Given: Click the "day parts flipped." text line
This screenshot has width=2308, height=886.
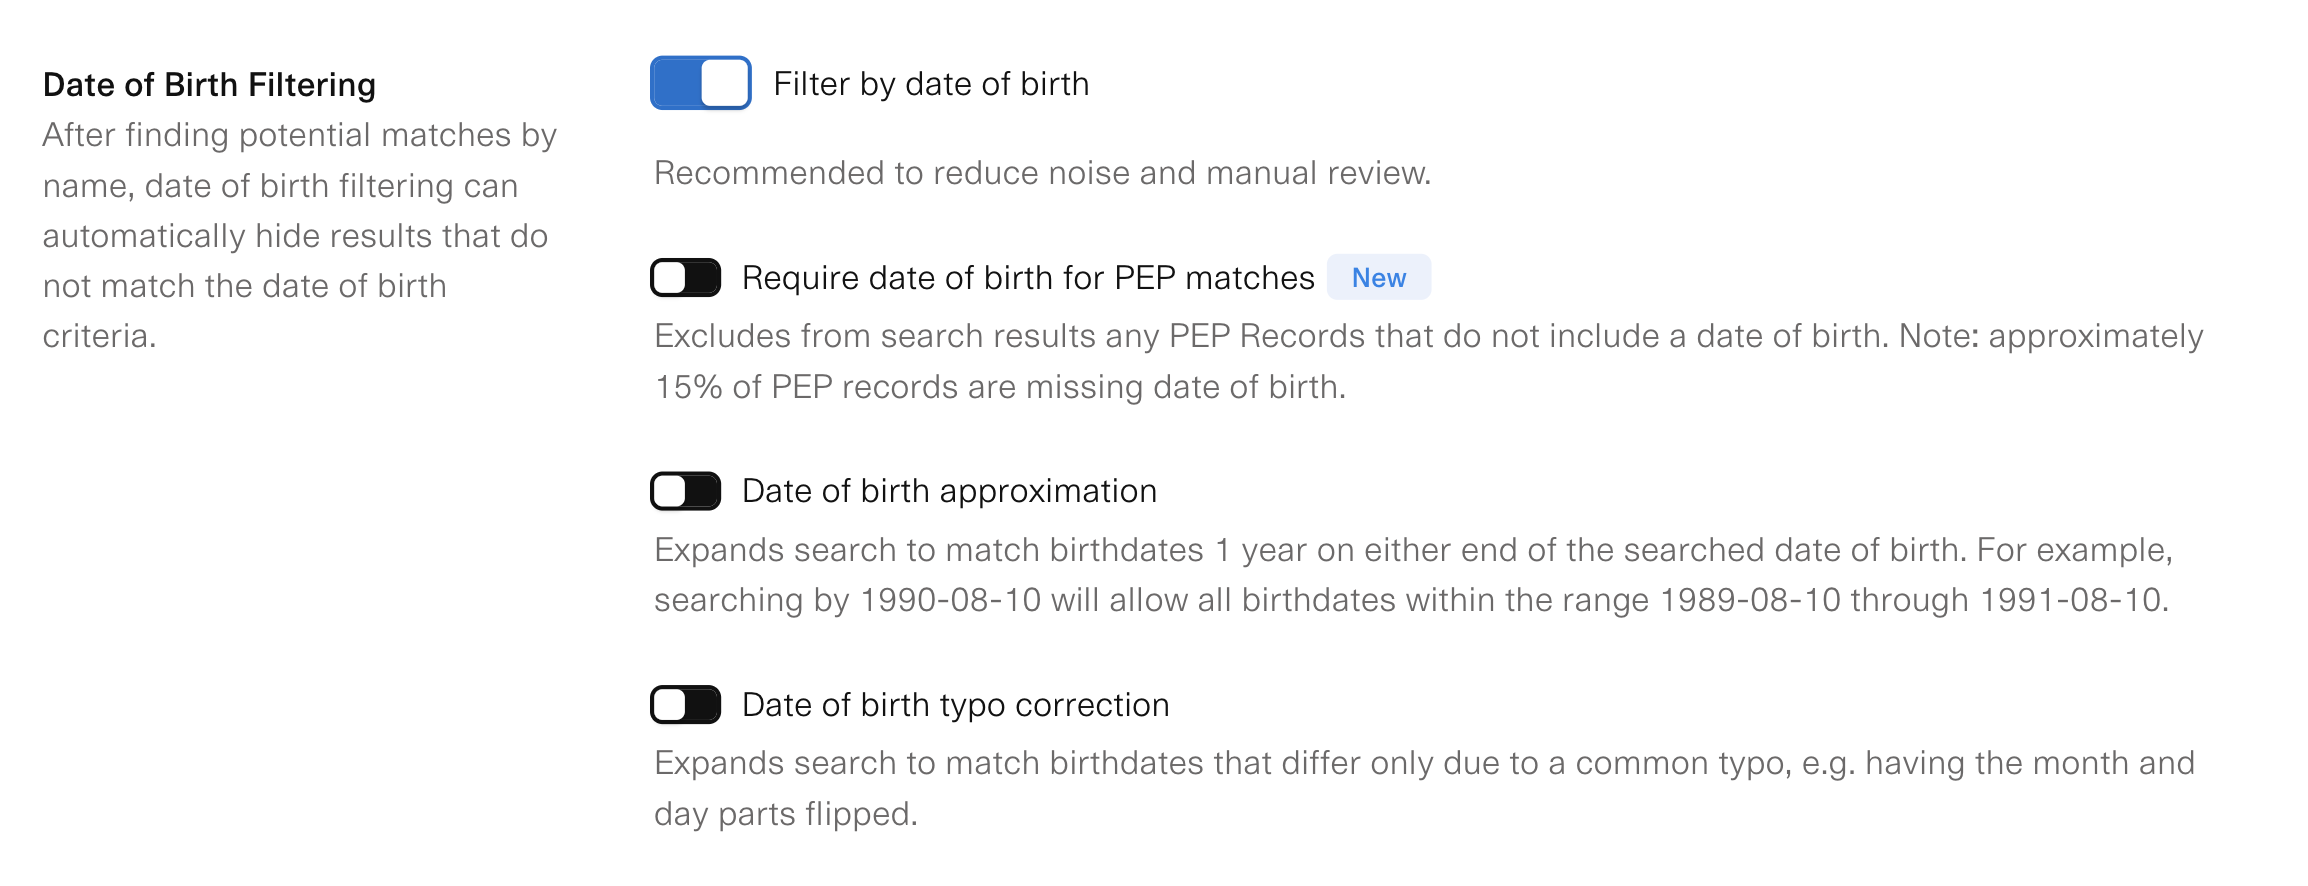Looking at the screenshot, I should [x=785, y=814].
